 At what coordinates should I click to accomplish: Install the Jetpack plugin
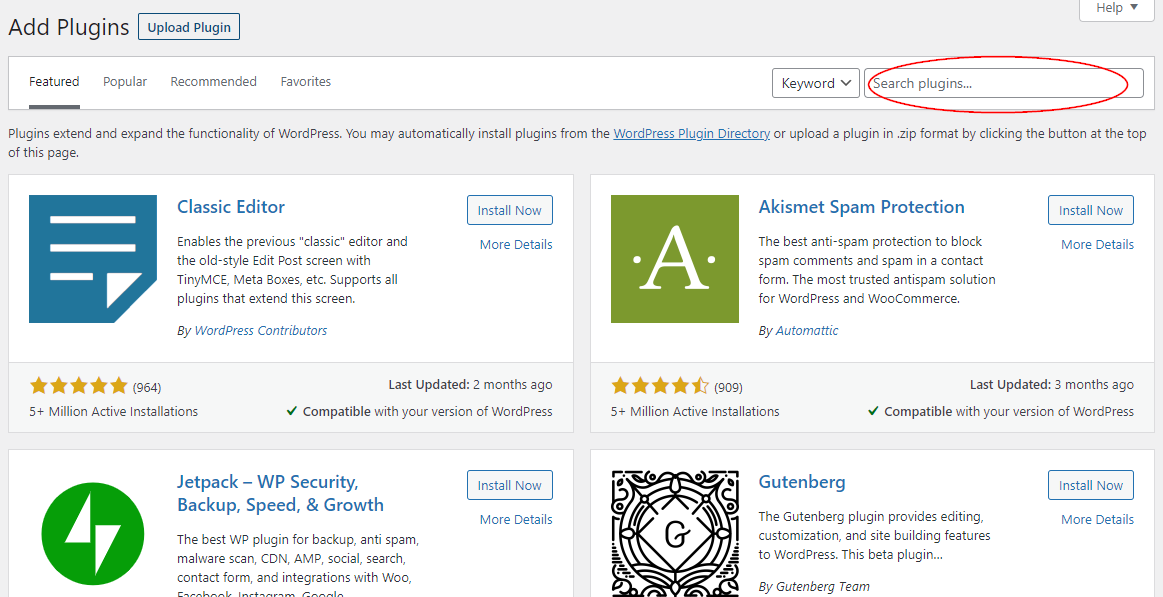click(510, 486)
